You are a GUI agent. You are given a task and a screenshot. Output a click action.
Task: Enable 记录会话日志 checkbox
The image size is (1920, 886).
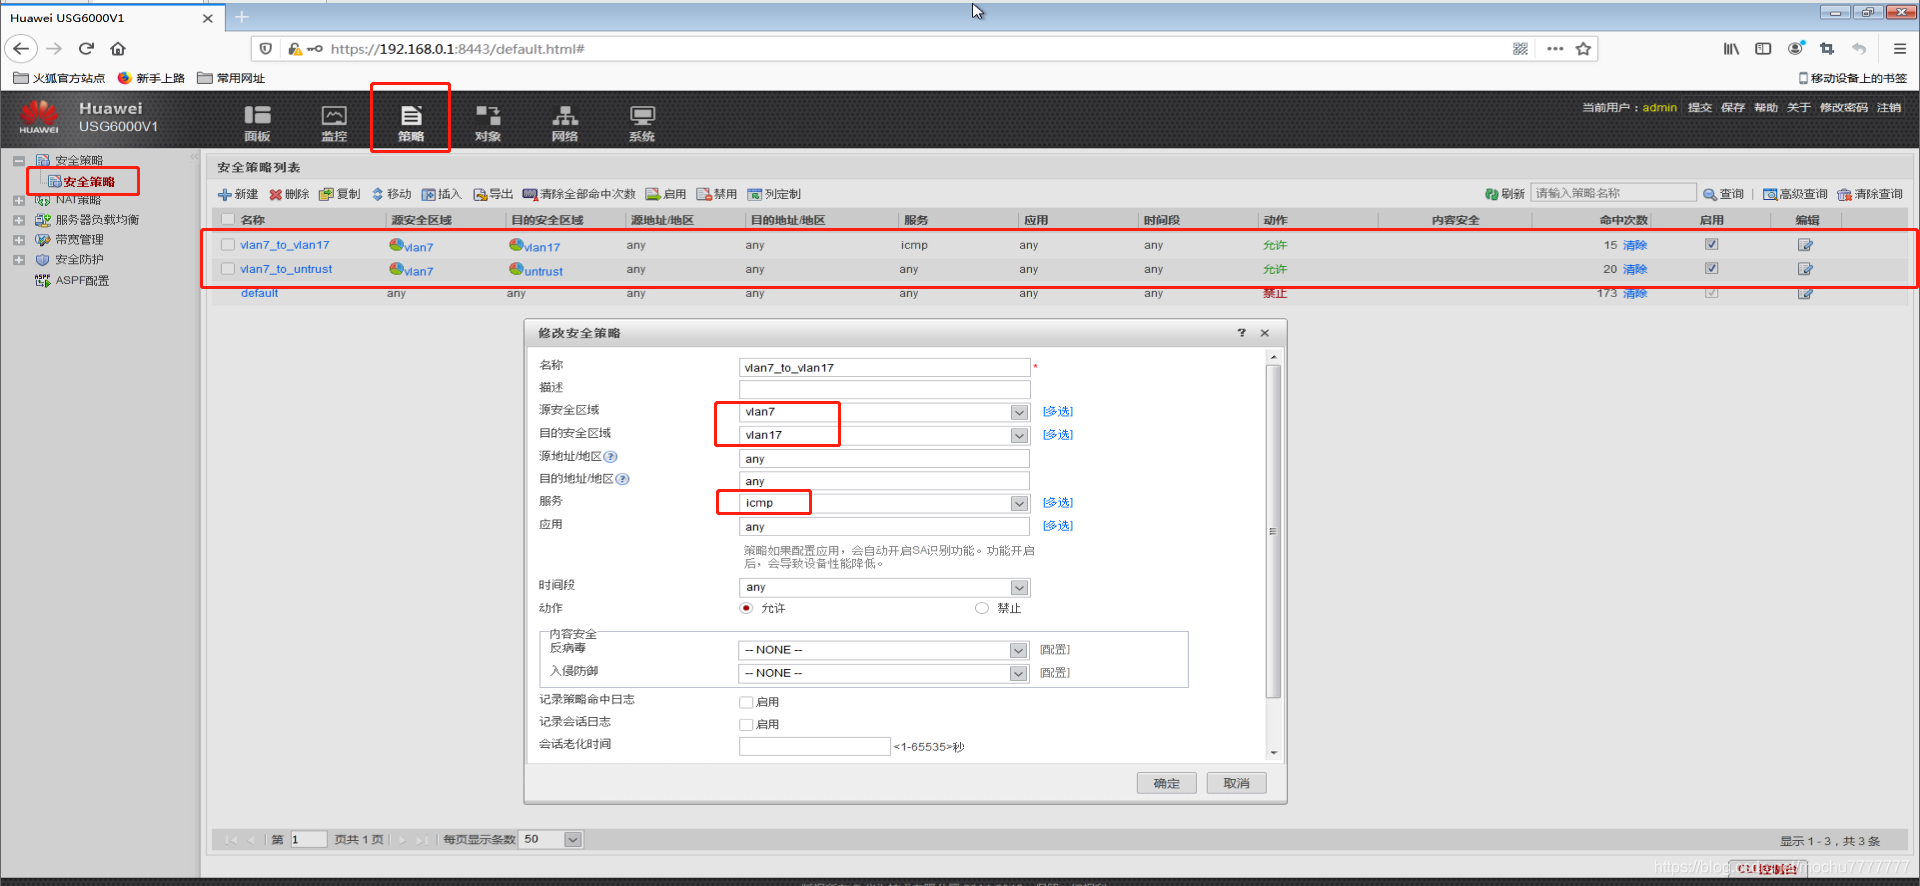point(746,724)
